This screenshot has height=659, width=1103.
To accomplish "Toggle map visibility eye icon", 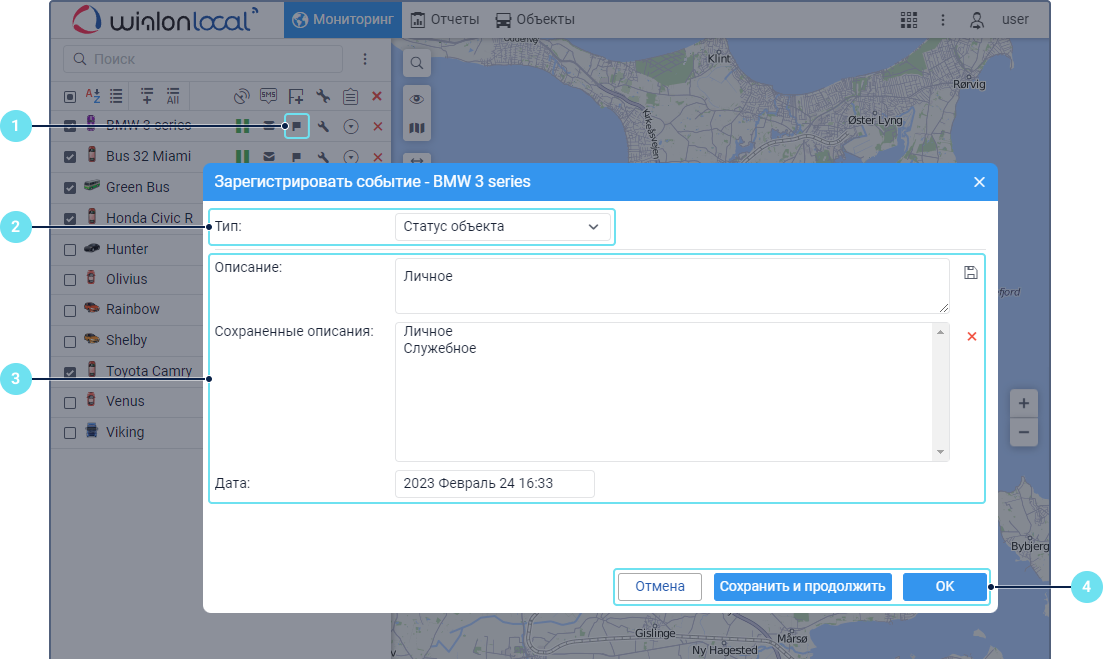I will (416, 99).
